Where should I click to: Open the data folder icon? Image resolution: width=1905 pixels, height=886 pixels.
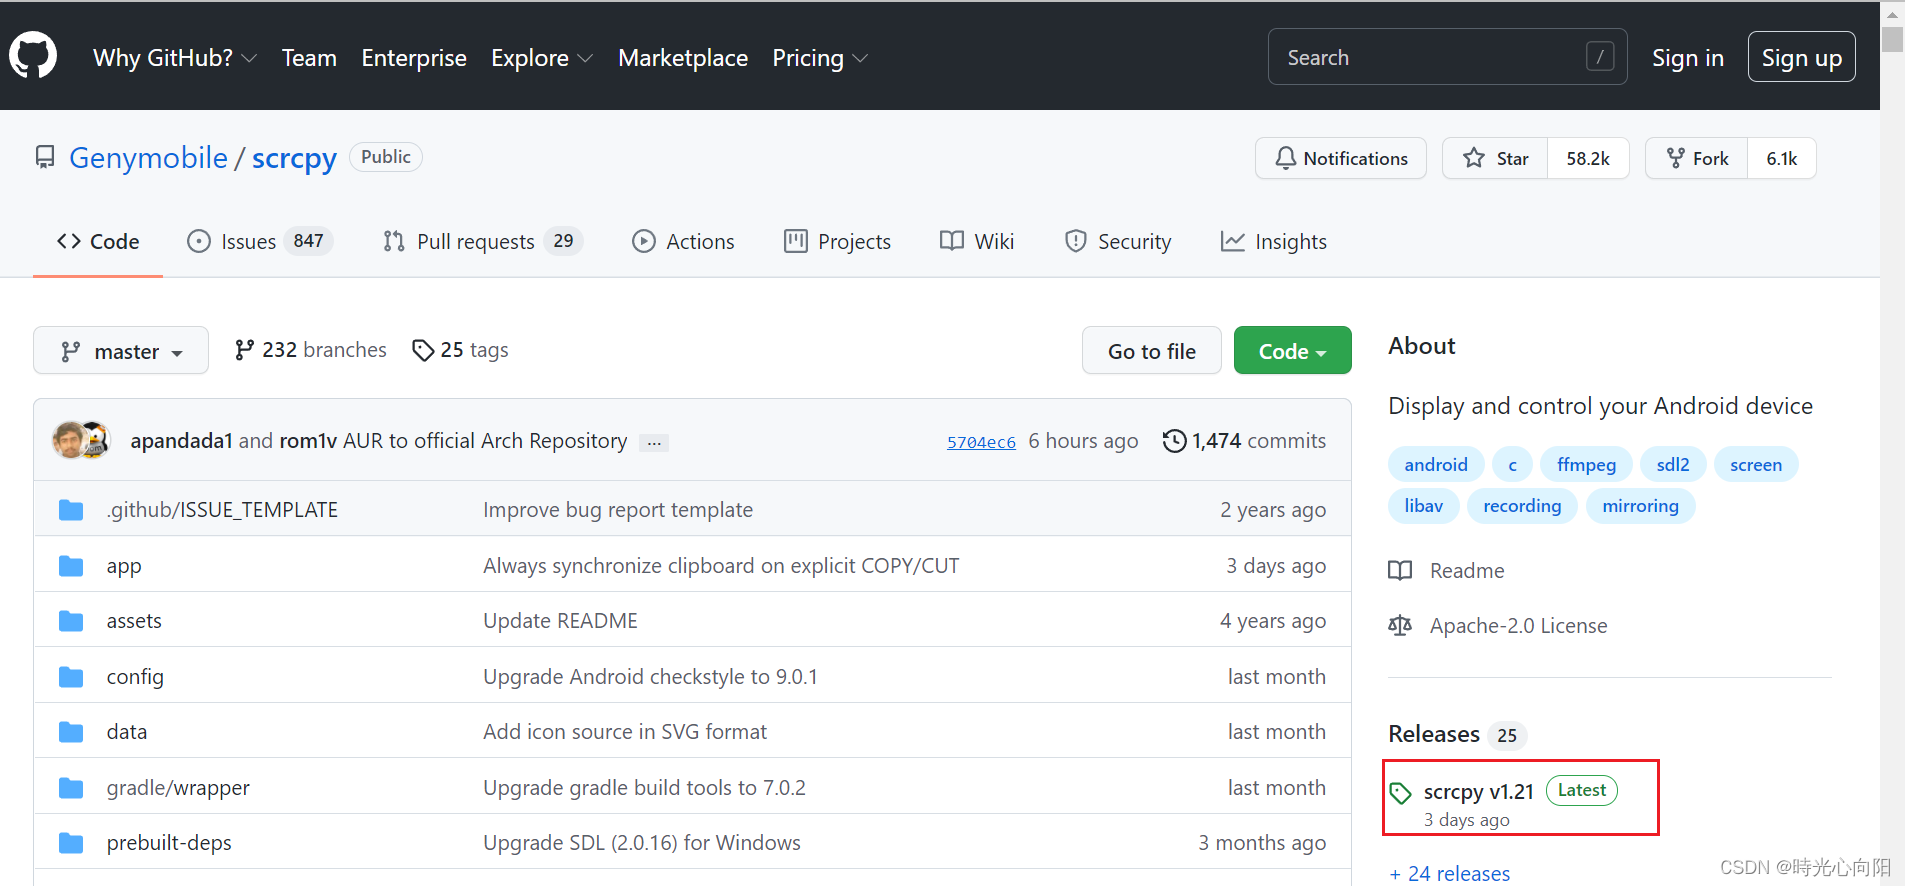point(71,732)
